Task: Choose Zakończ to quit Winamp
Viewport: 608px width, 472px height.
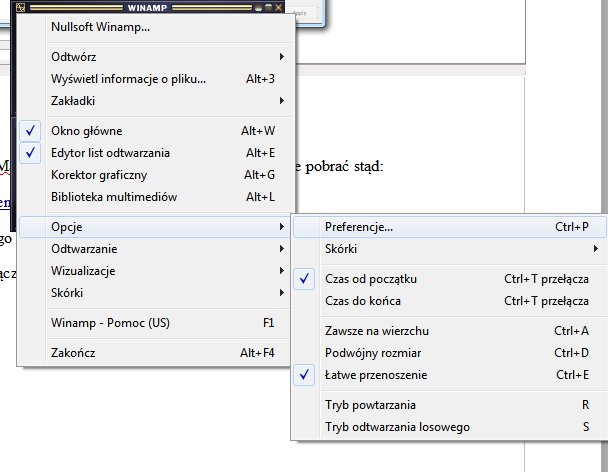Action: (155, 353)
